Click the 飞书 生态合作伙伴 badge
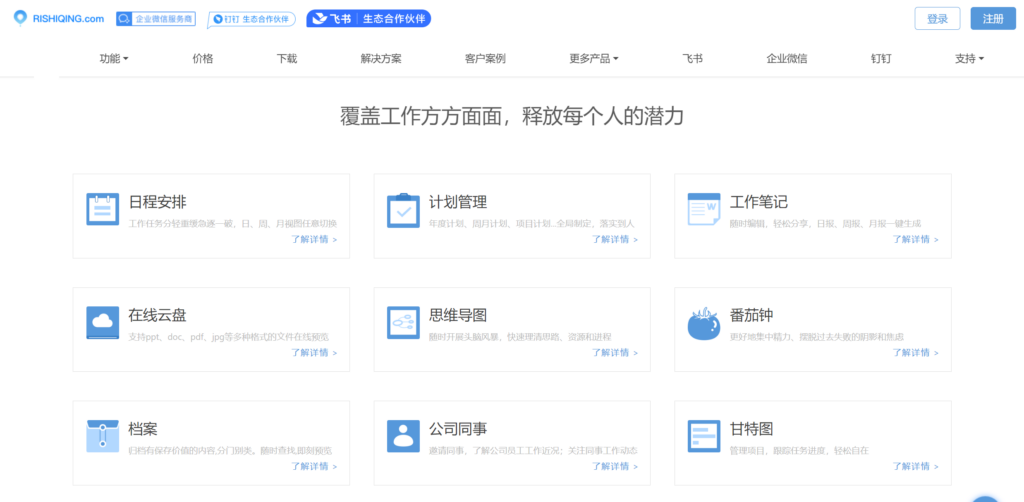Image resolution: width=1024 pixels, height=502 pixels. pos(368,19)
